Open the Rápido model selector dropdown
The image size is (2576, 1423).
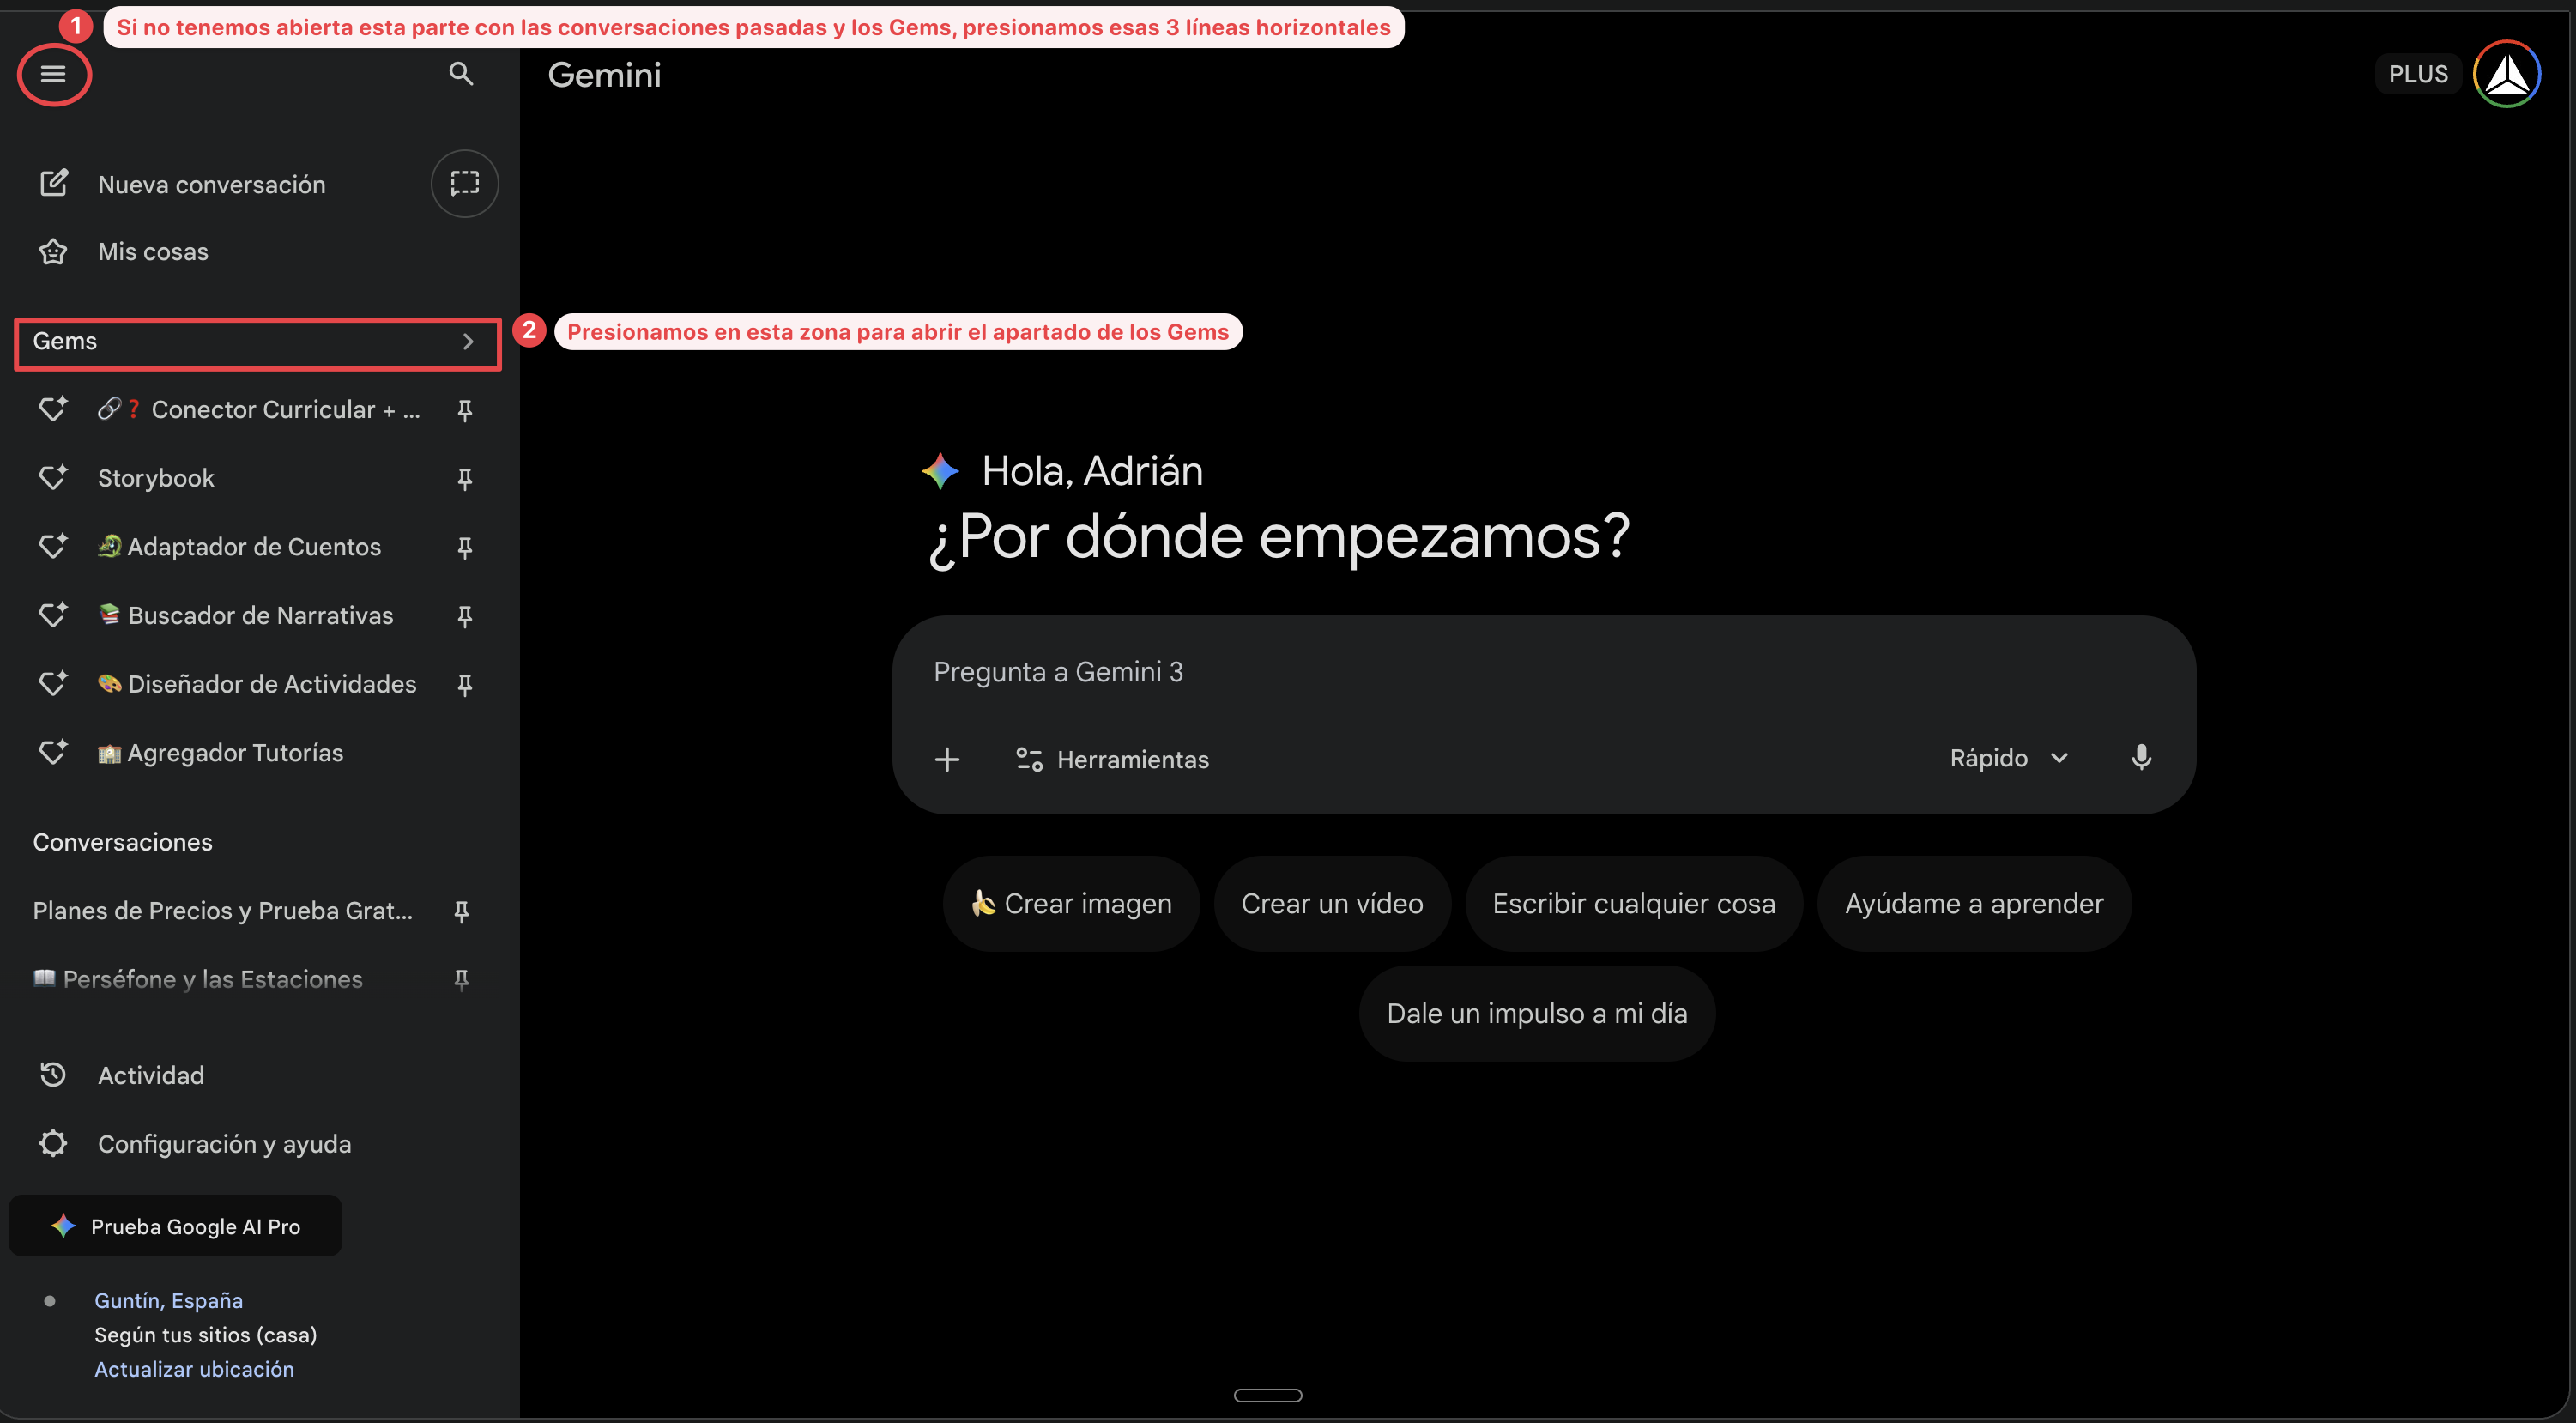coord(2007,758)
